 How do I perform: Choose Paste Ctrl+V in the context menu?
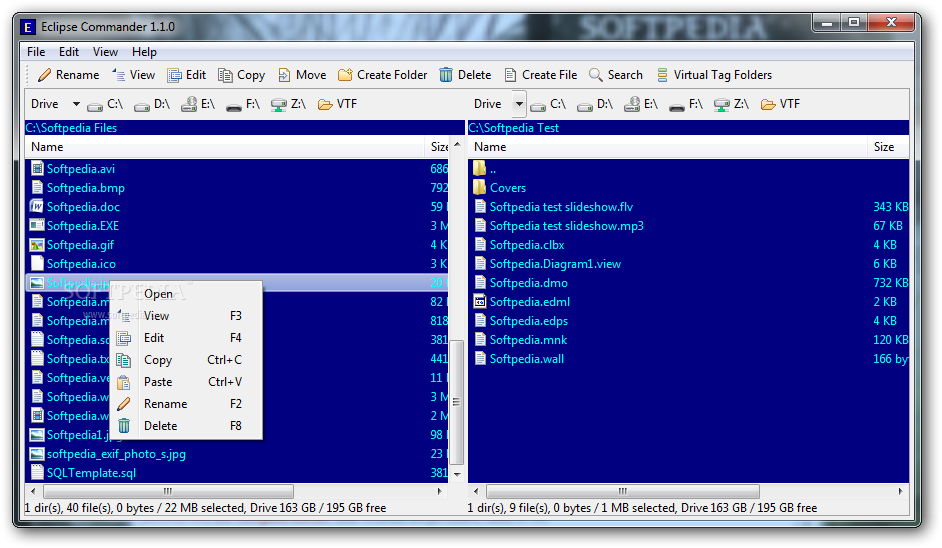click(186, 382)
